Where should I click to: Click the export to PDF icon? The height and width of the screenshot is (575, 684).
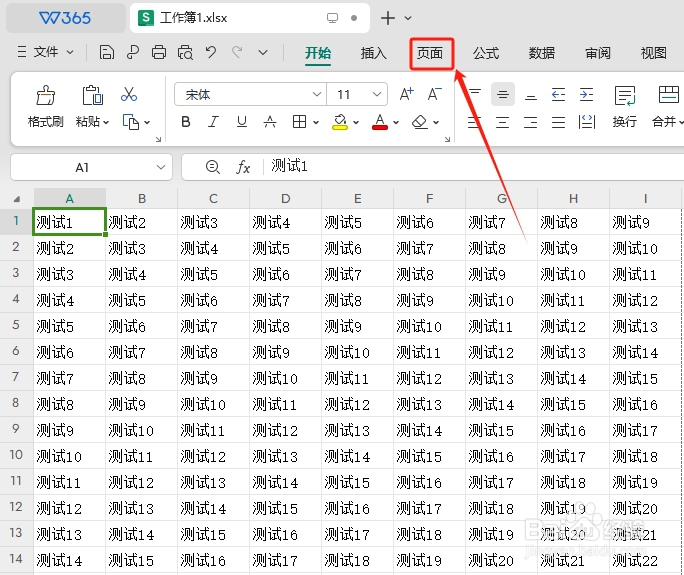[133, 52]
